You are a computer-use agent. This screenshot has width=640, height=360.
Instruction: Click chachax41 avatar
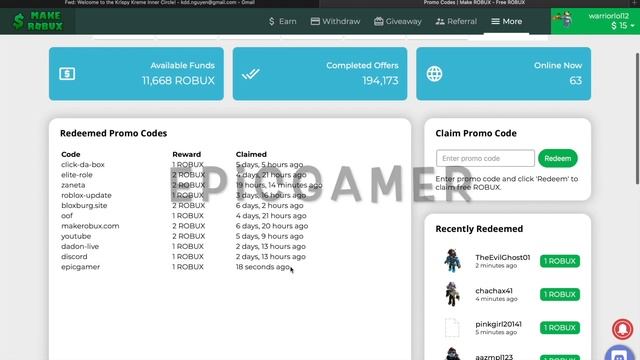(x=452, y=294)
